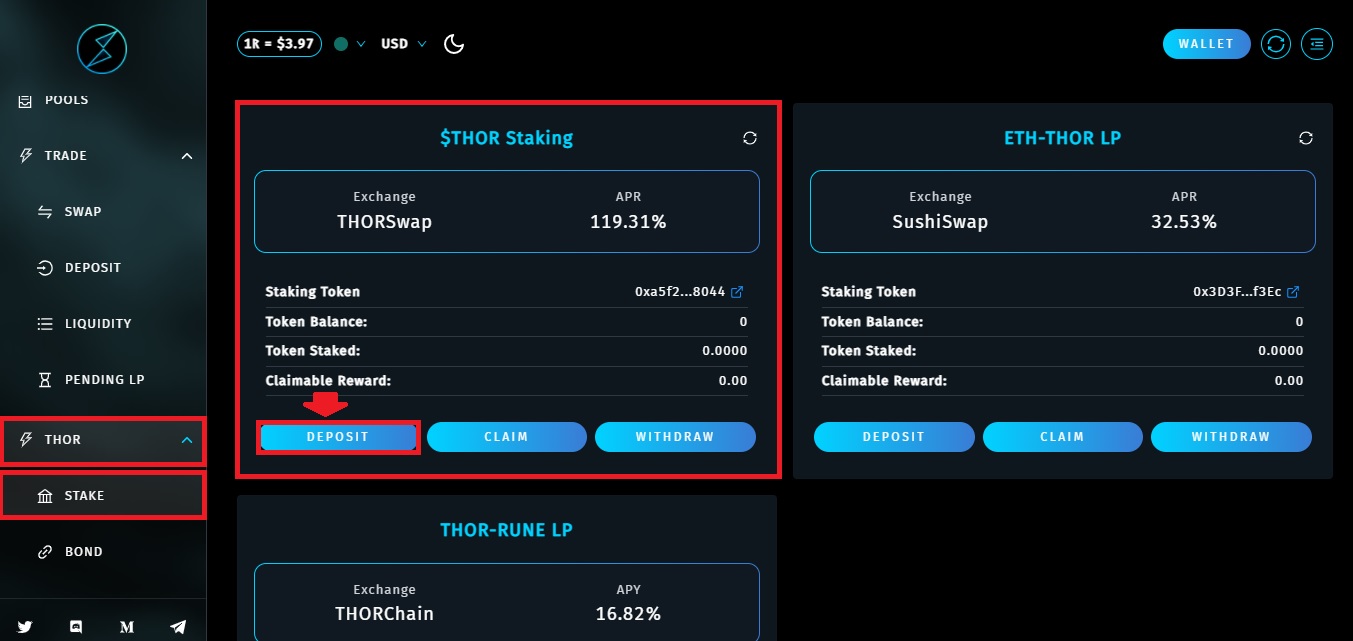Viewport: 1353px width, 641px height.
Task: Click the Deposit sidebar arrow-circle icon
Action: [x=45, y=268]
